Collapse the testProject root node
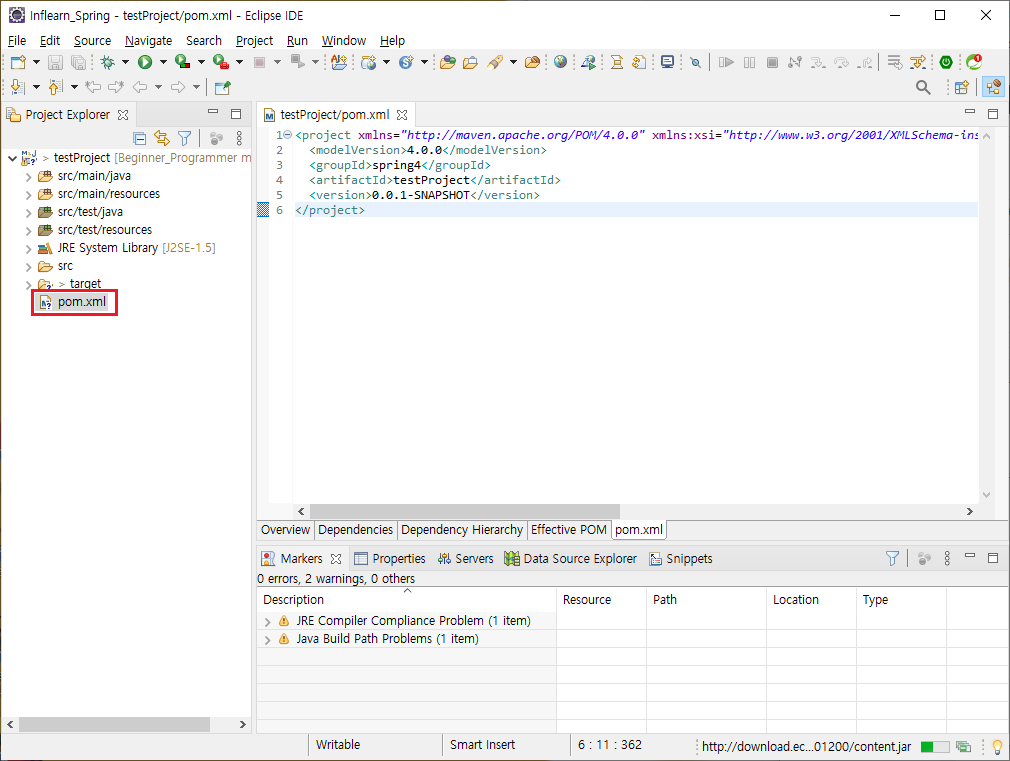 (x=12, y=158)
